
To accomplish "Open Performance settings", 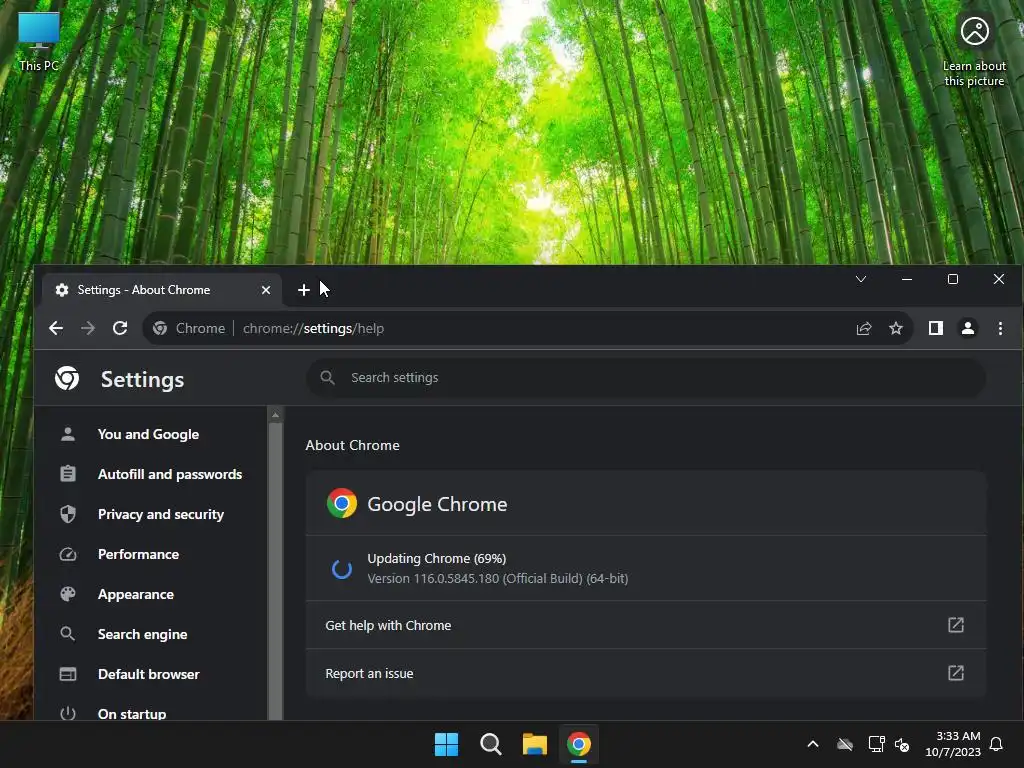I will [138, 554].
